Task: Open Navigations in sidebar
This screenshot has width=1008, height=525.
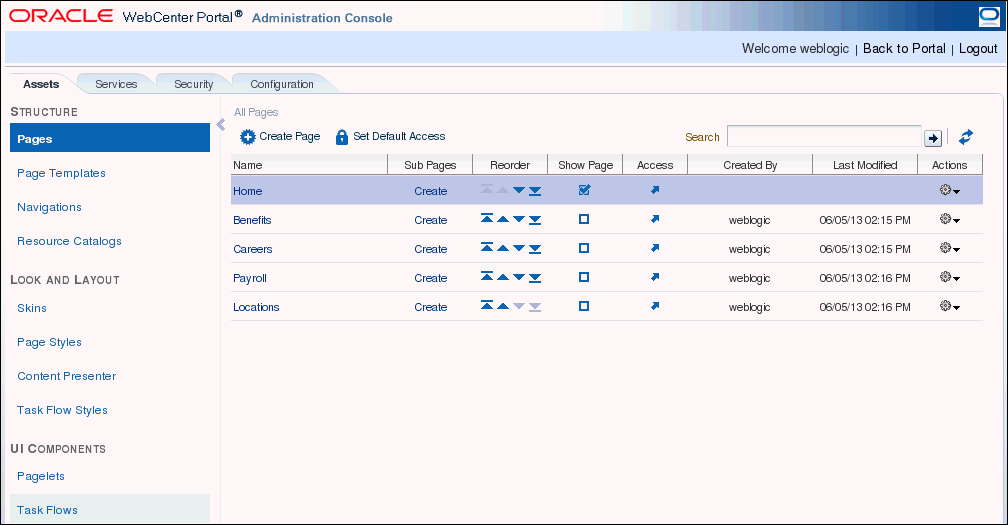Action: pos(50,207)
